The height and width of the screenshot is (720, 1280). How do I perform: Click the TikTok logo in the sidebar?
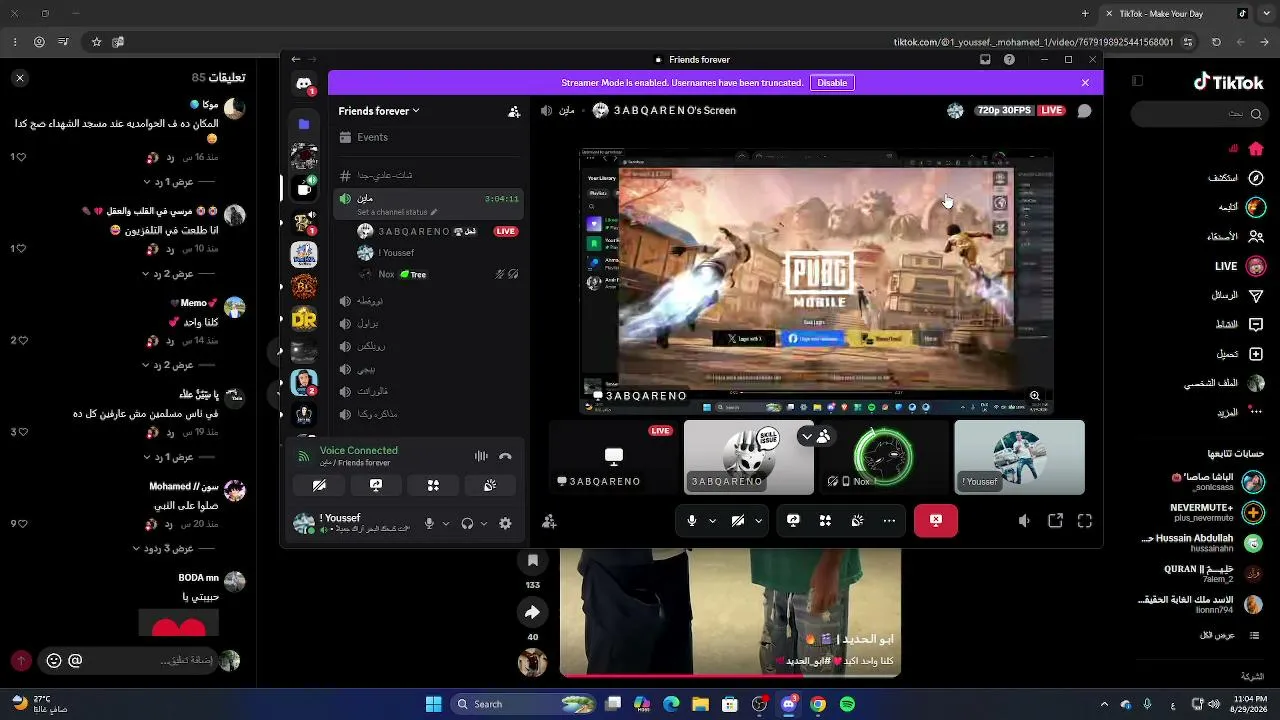coord(1228,83)
